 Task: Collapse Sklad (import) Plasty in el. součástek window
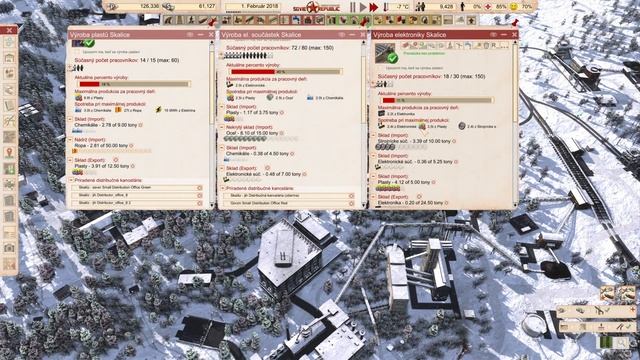222,107
